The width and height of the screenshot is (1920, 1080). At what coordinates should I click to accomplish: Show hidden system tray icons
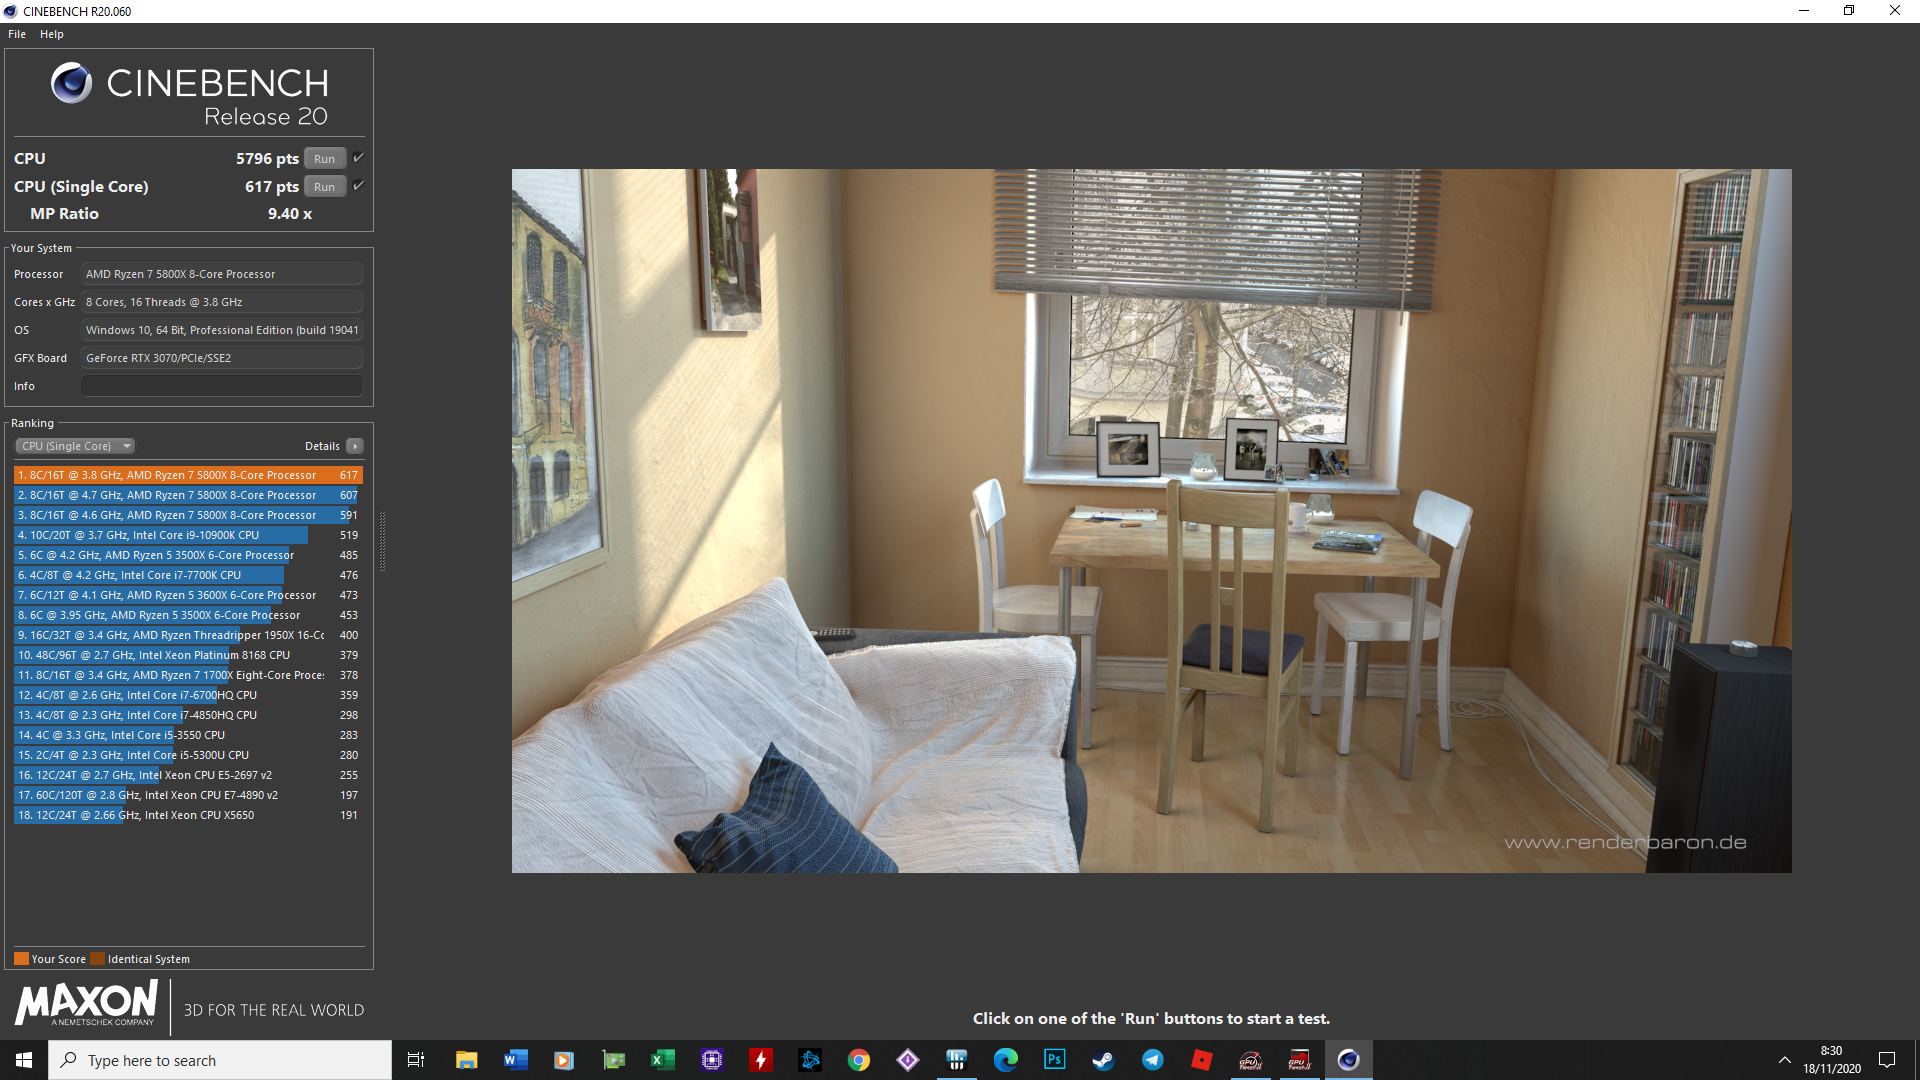tap(1784, 1060)
